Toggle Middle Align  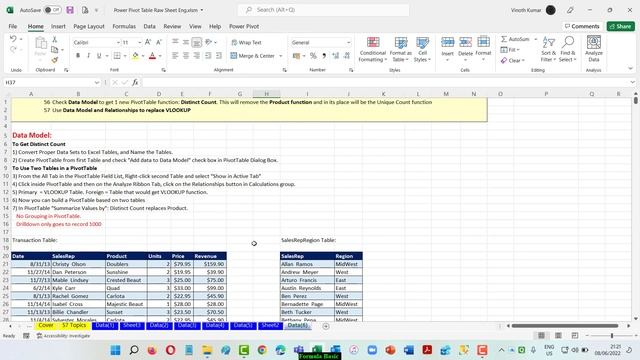(186, 42)
